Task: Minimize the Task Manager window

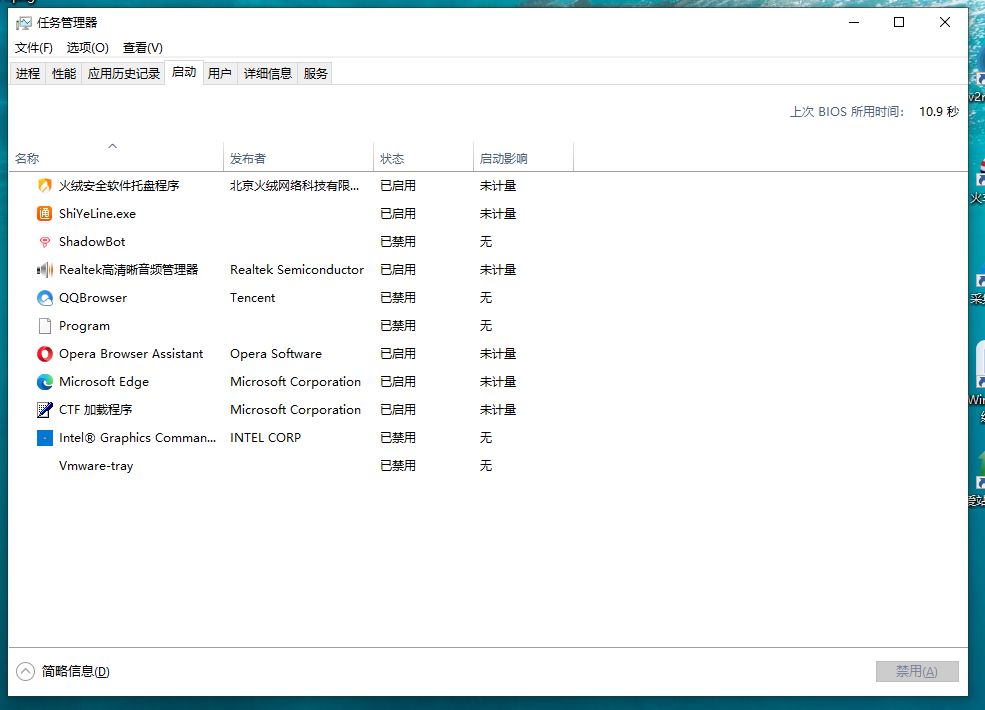Action: coord(854,22)
